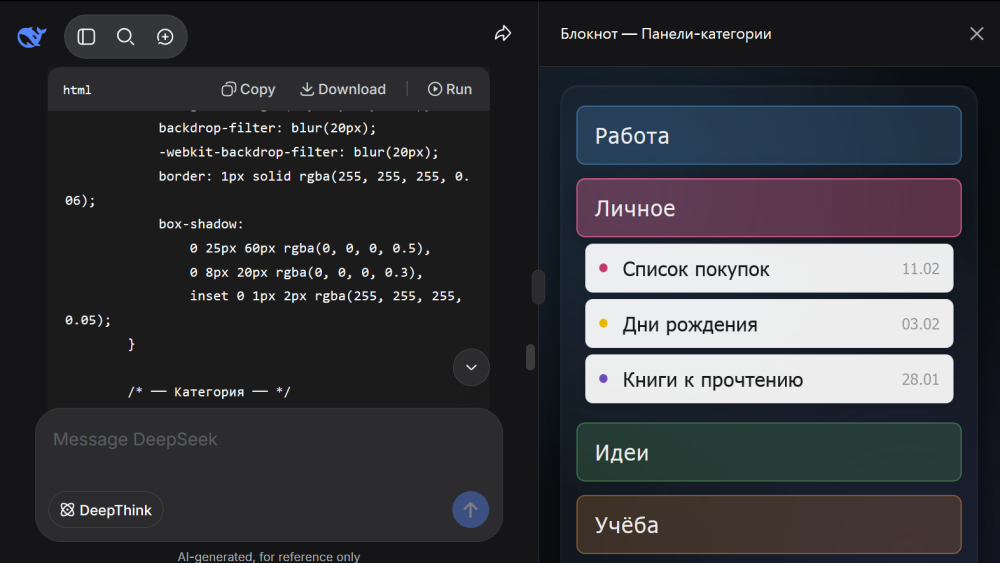
Task: Click the box-shadow: code line
Action: pos(201,224)
